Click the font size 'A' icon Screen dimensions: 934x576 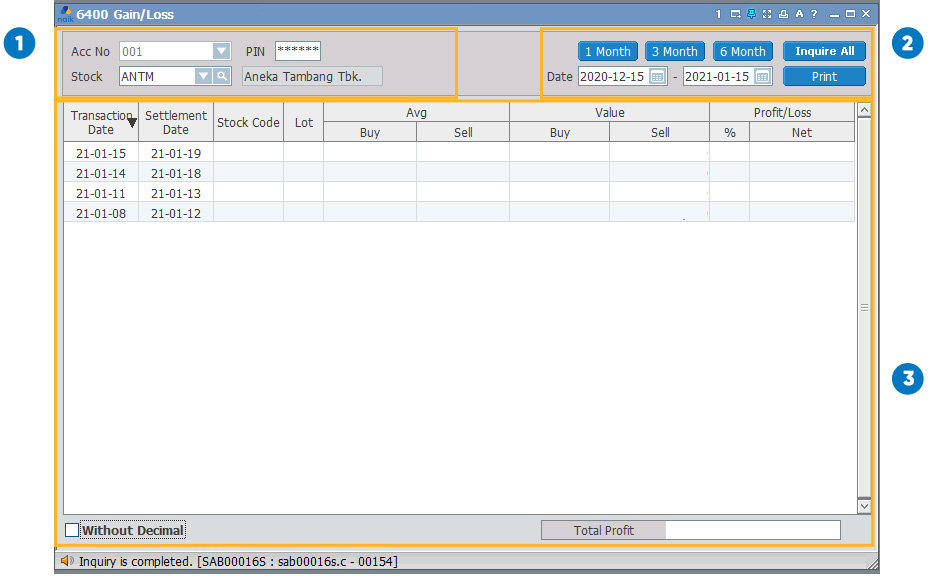[x=799, y=14]
